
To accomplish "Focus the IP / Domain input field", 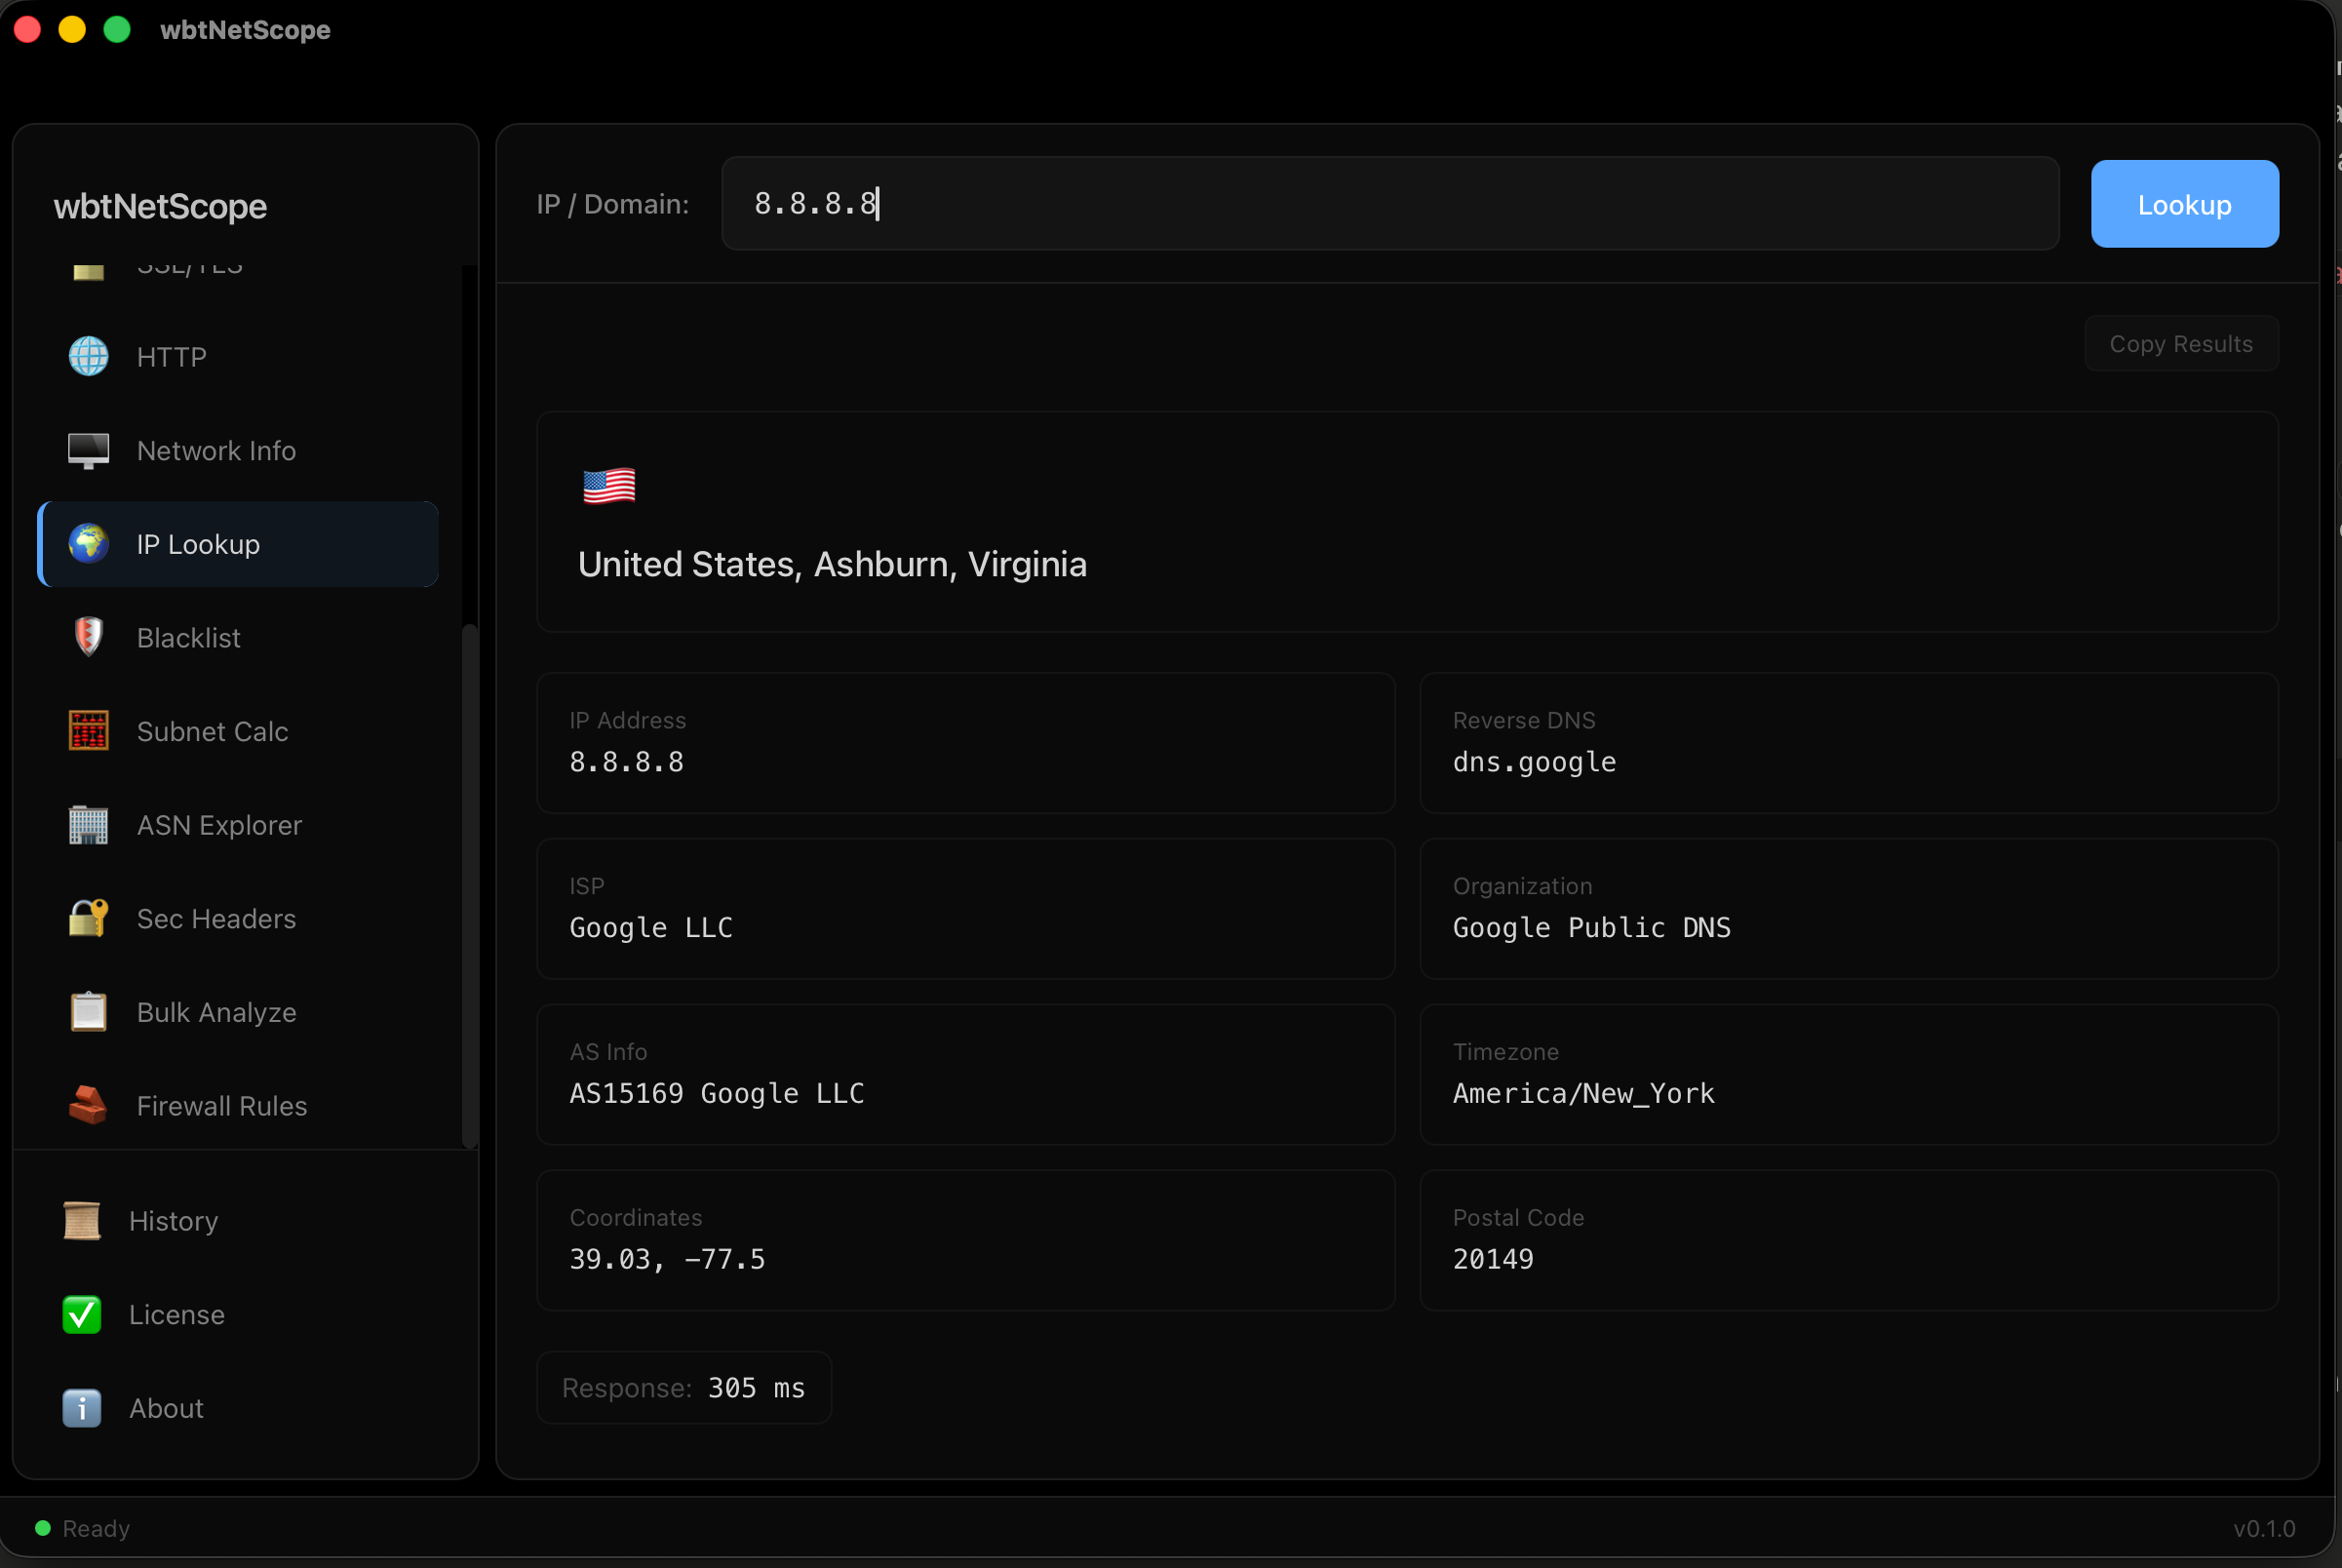I will tap(1390, 203).
